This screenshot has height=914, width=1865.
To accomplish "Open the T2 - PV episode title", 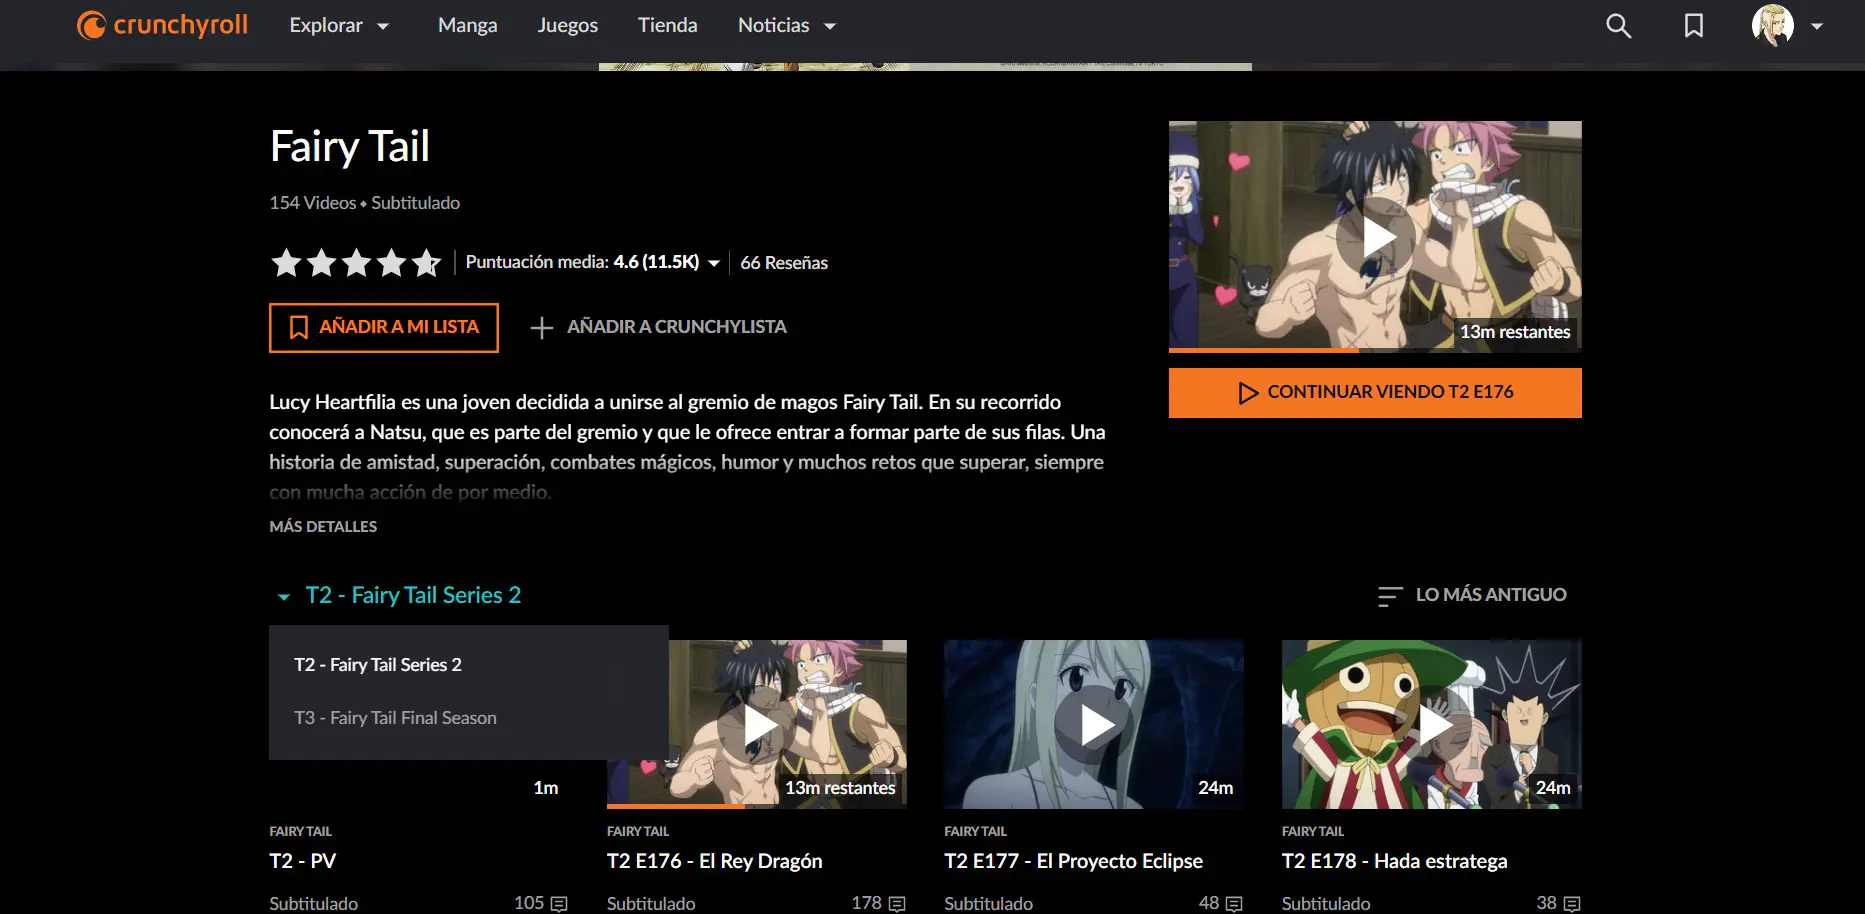I will point(303,861).
